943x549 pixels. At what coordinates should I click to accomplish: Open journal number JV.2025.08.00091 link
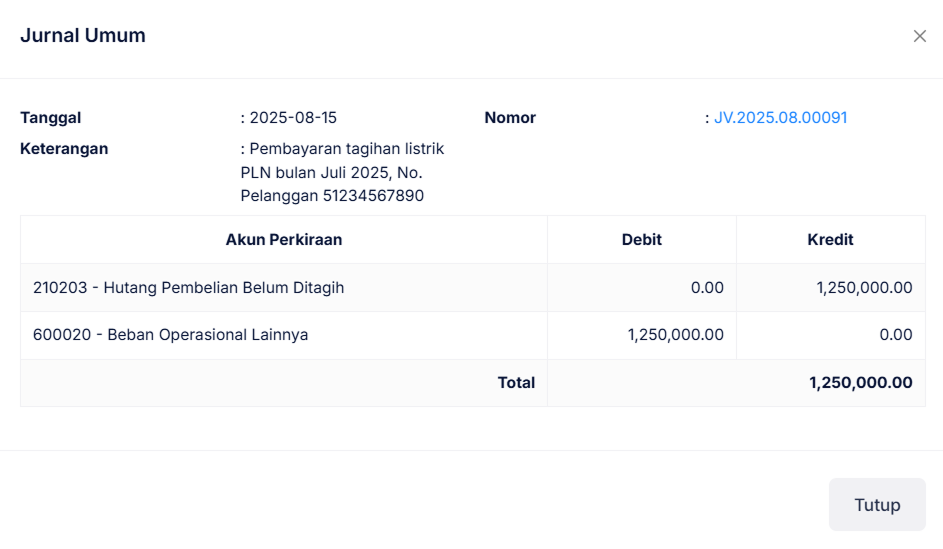[x=780, y=118]
